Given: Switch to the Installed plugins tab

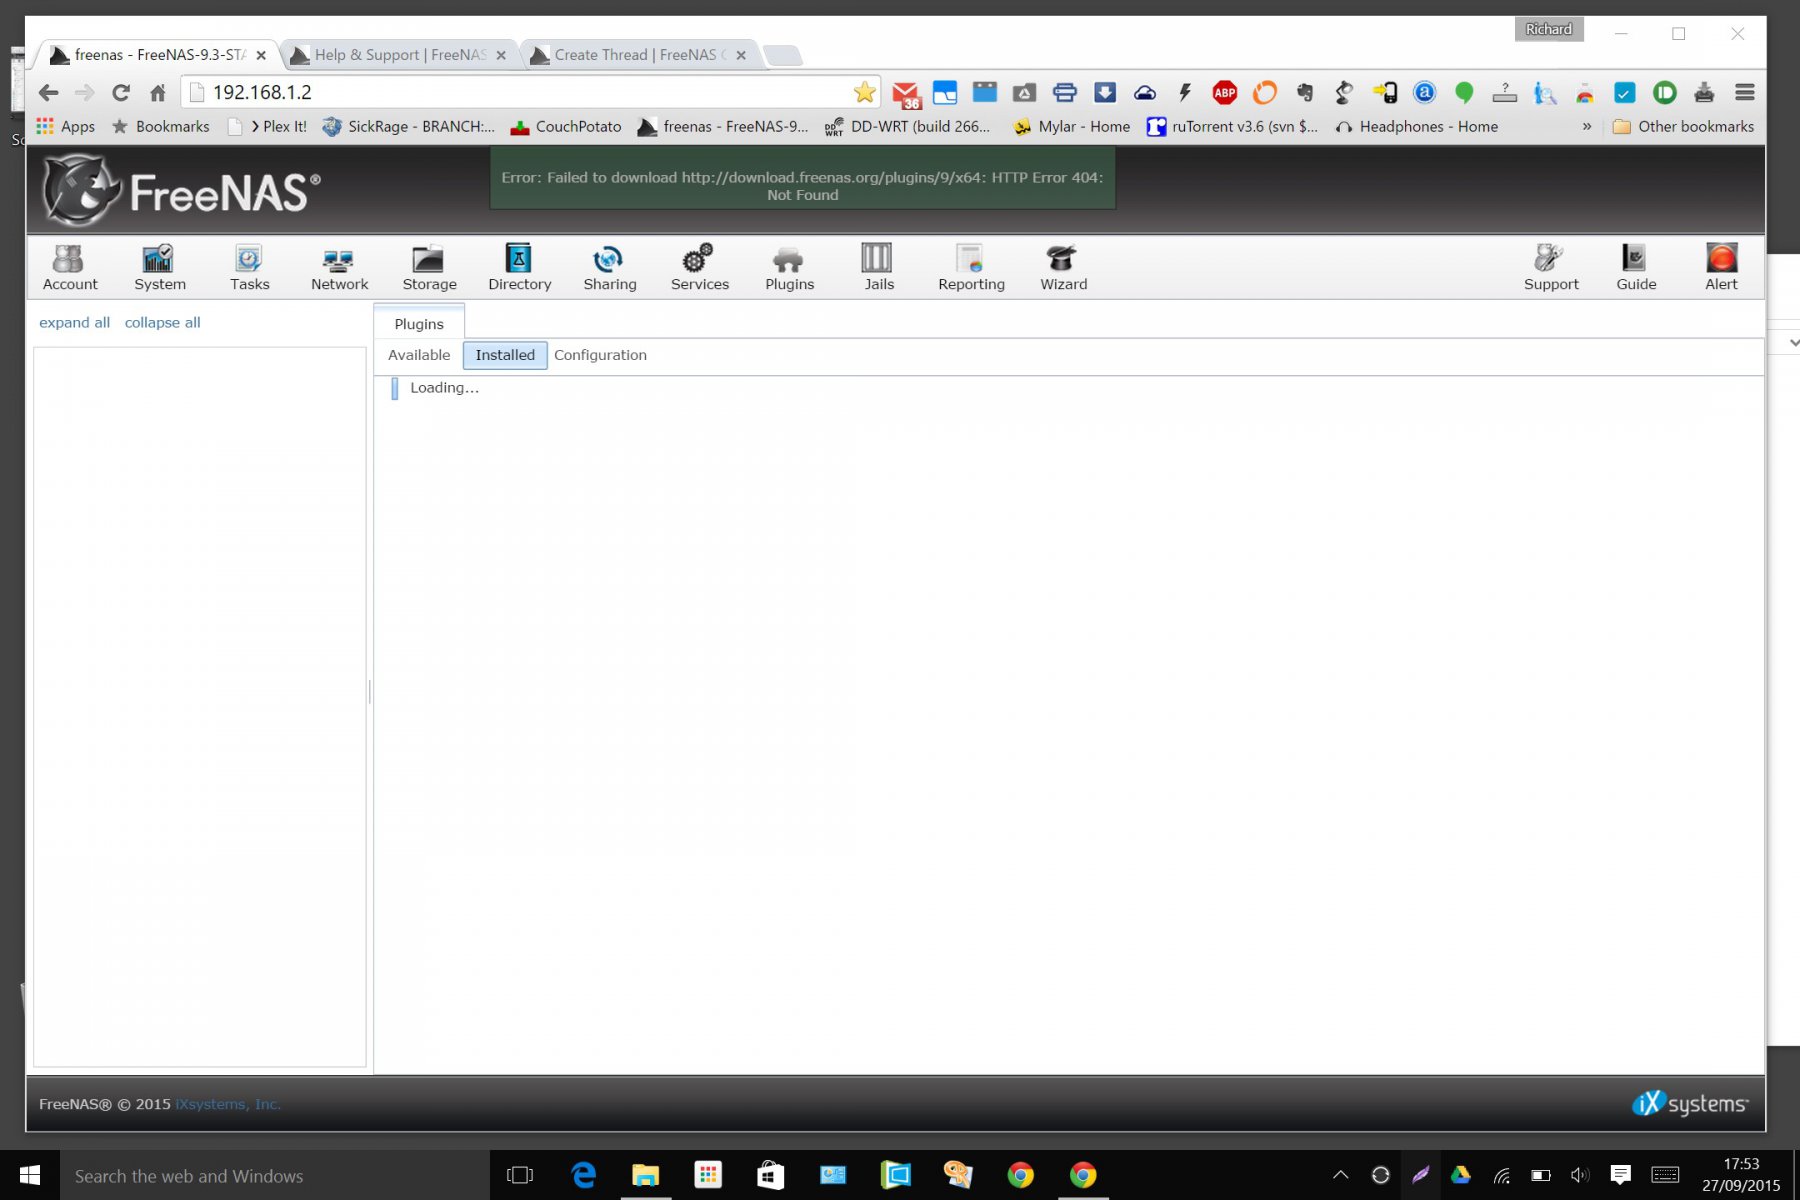Looking at the screenshot, I should [505, 355].
